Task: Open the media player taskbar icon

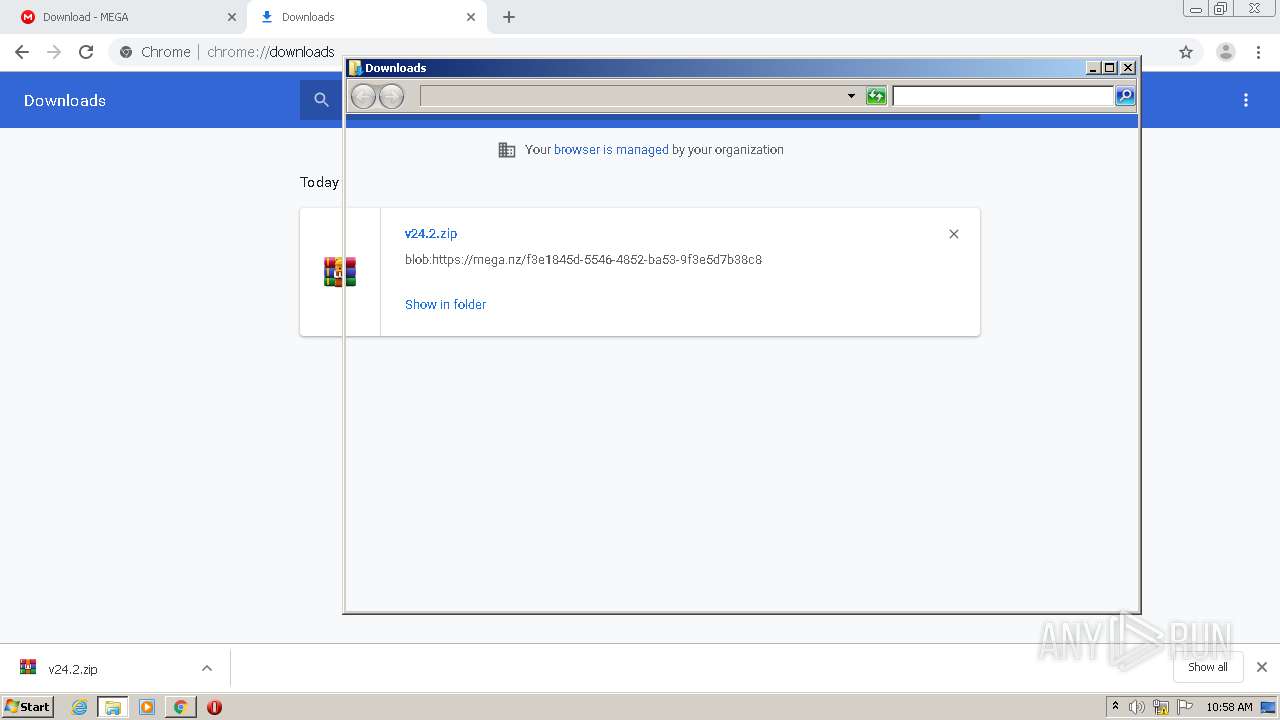Action: point(147,707)
